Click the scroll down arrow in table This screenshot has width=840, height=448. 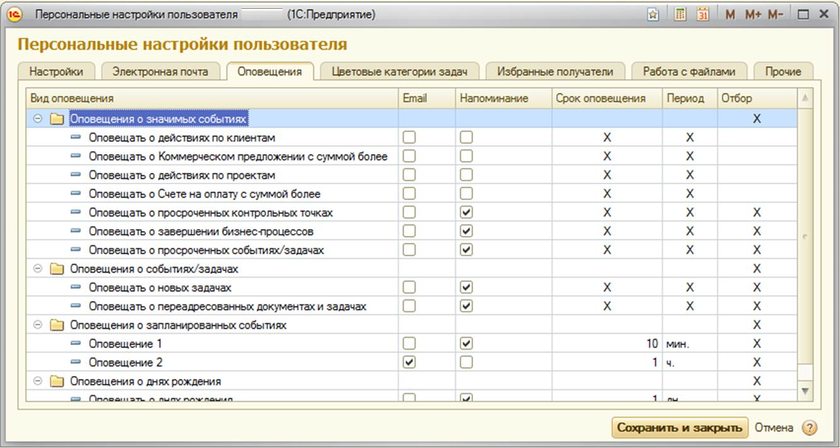(x=806, y=387)
